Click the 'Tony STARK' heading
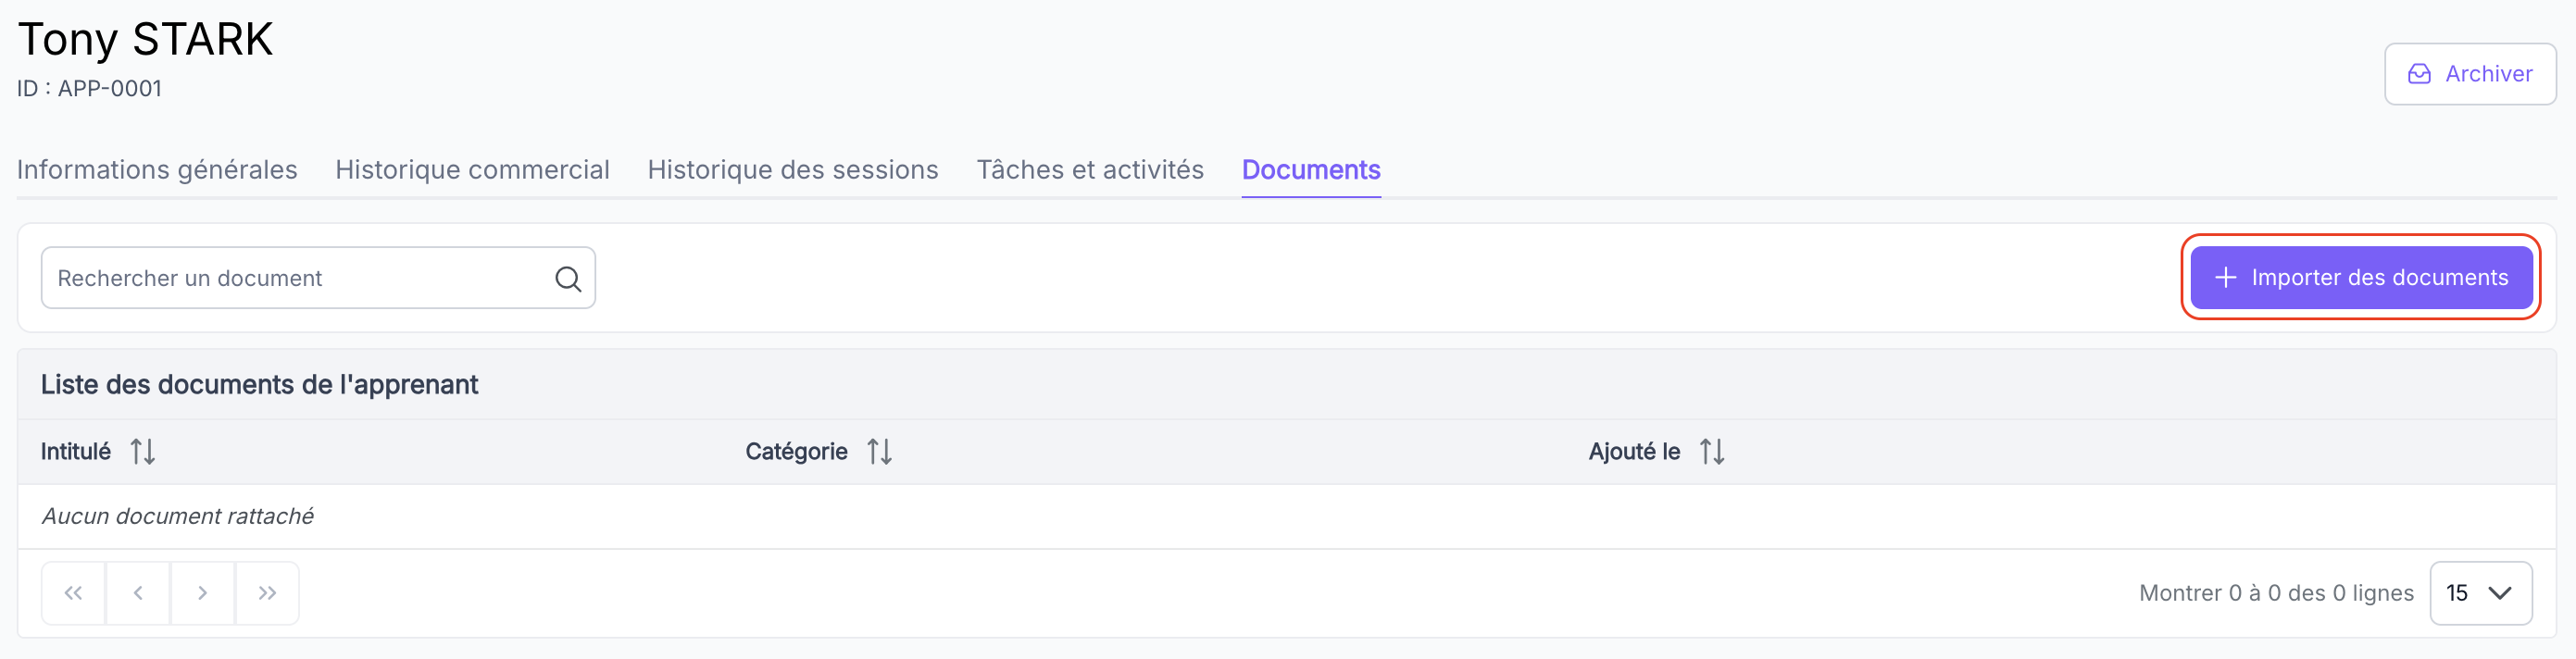The height and width of the screenshot is (659, 2576). (x=145, y=40)
